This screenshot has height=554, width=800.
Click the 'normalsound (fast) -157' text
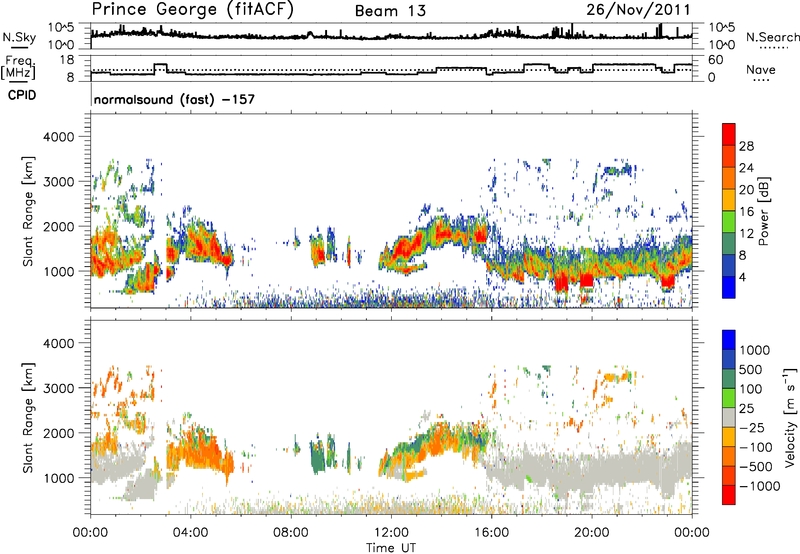174,99
